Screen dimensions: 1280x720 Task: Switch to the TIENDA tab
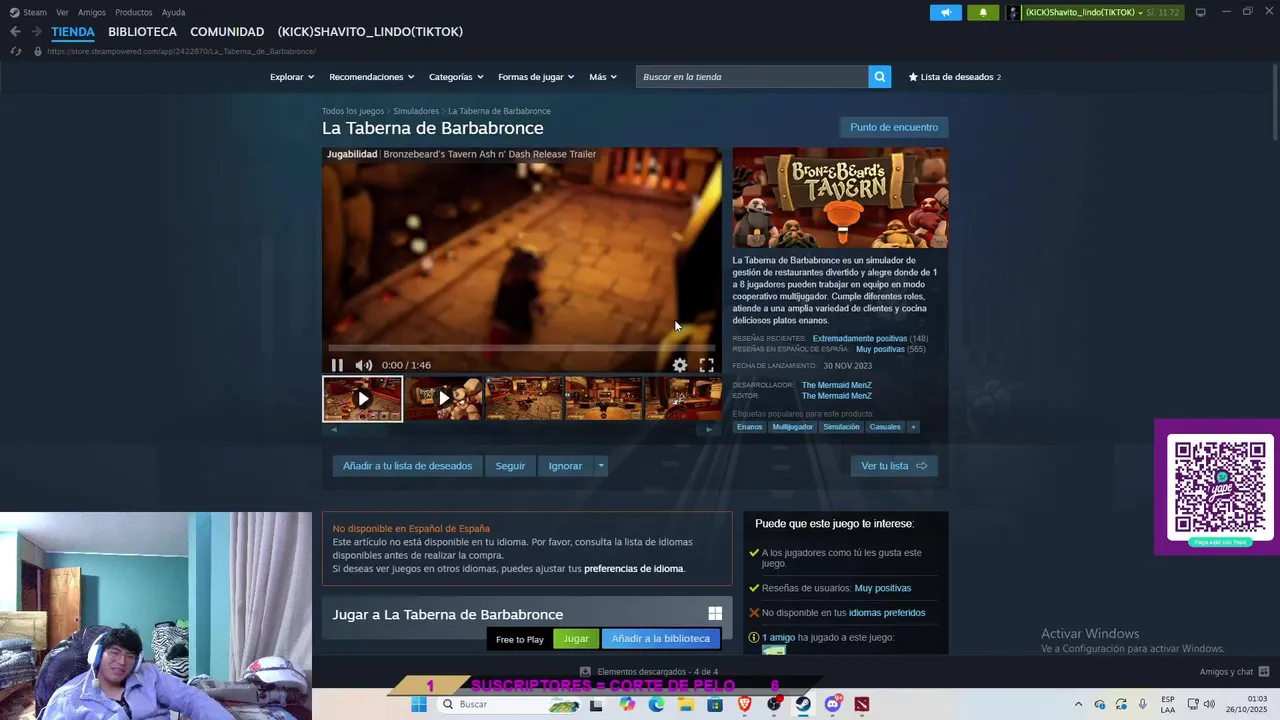[73, 32]
